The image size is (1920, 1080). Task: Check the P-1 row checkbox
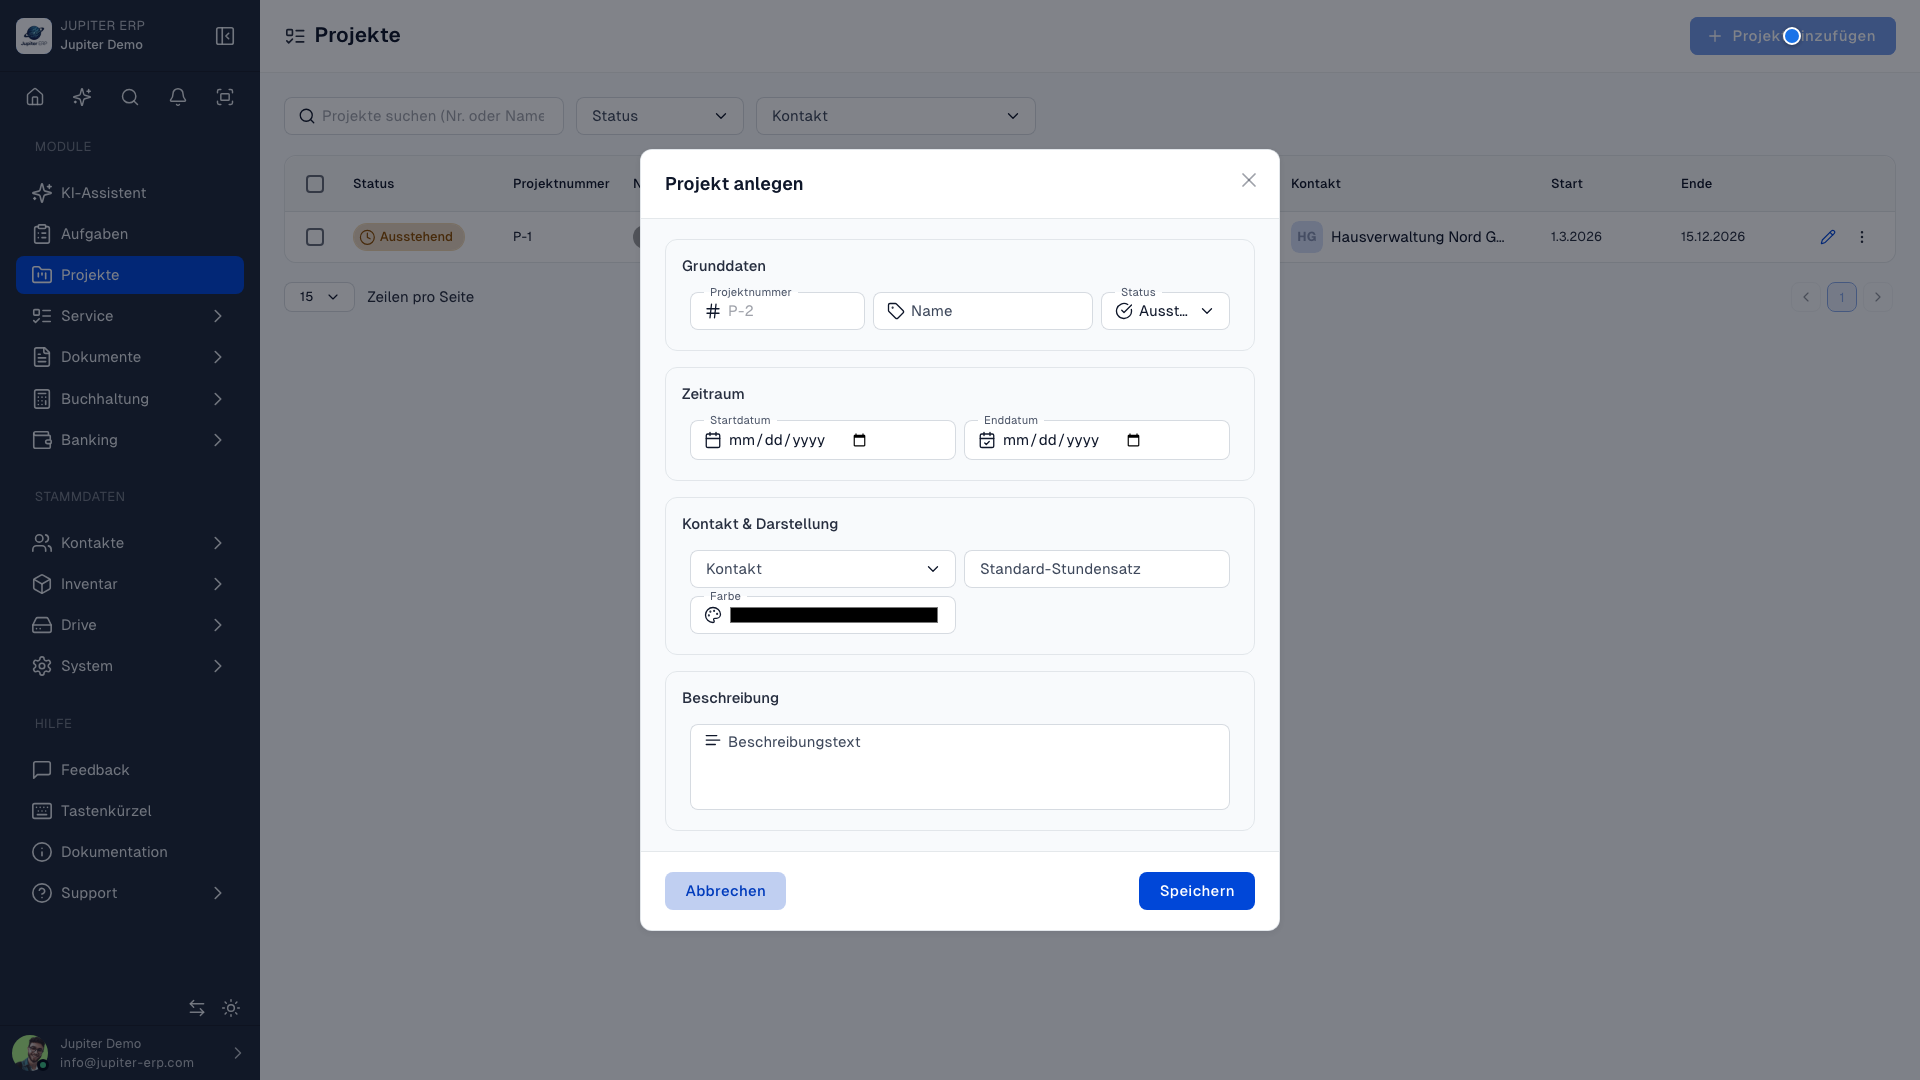pos(315,237)
